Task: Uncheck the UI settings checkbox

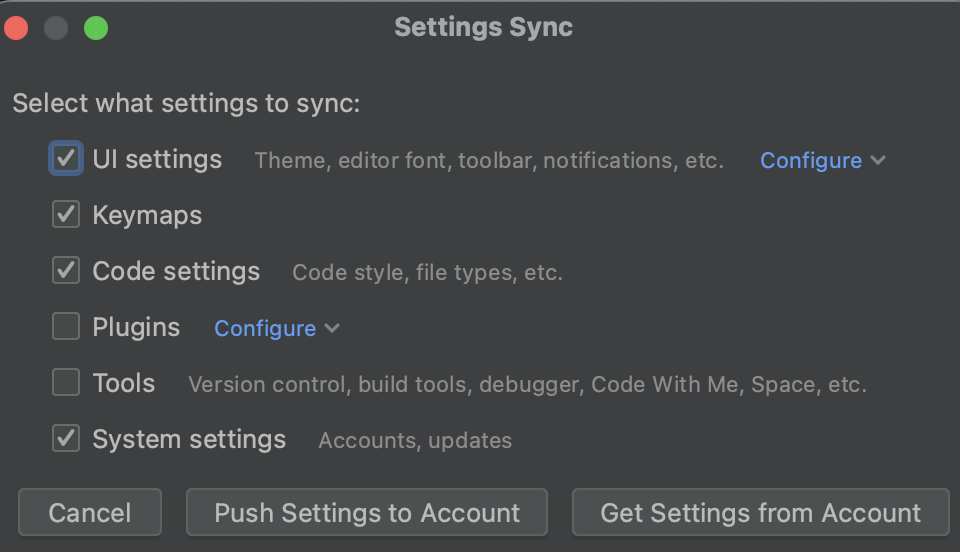Action: tap(66, 159)
